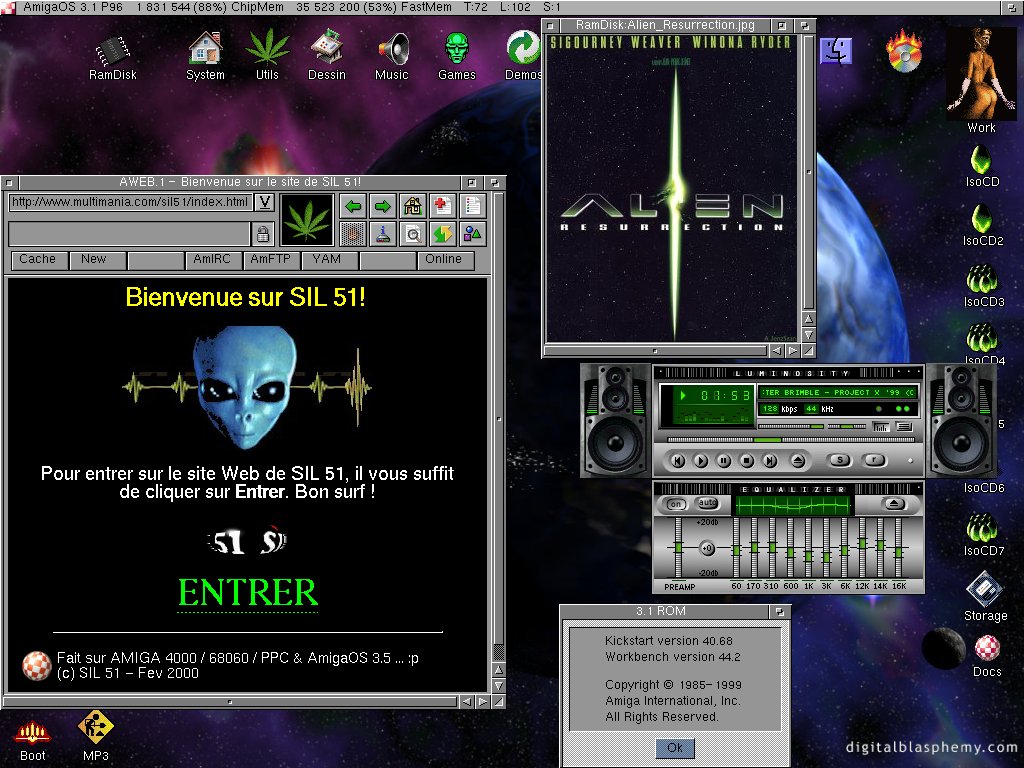Viewport: 1024px width, 768px height.
Task: Click the search magnifier icon in AWeb
Action: [x=412, y=235]
